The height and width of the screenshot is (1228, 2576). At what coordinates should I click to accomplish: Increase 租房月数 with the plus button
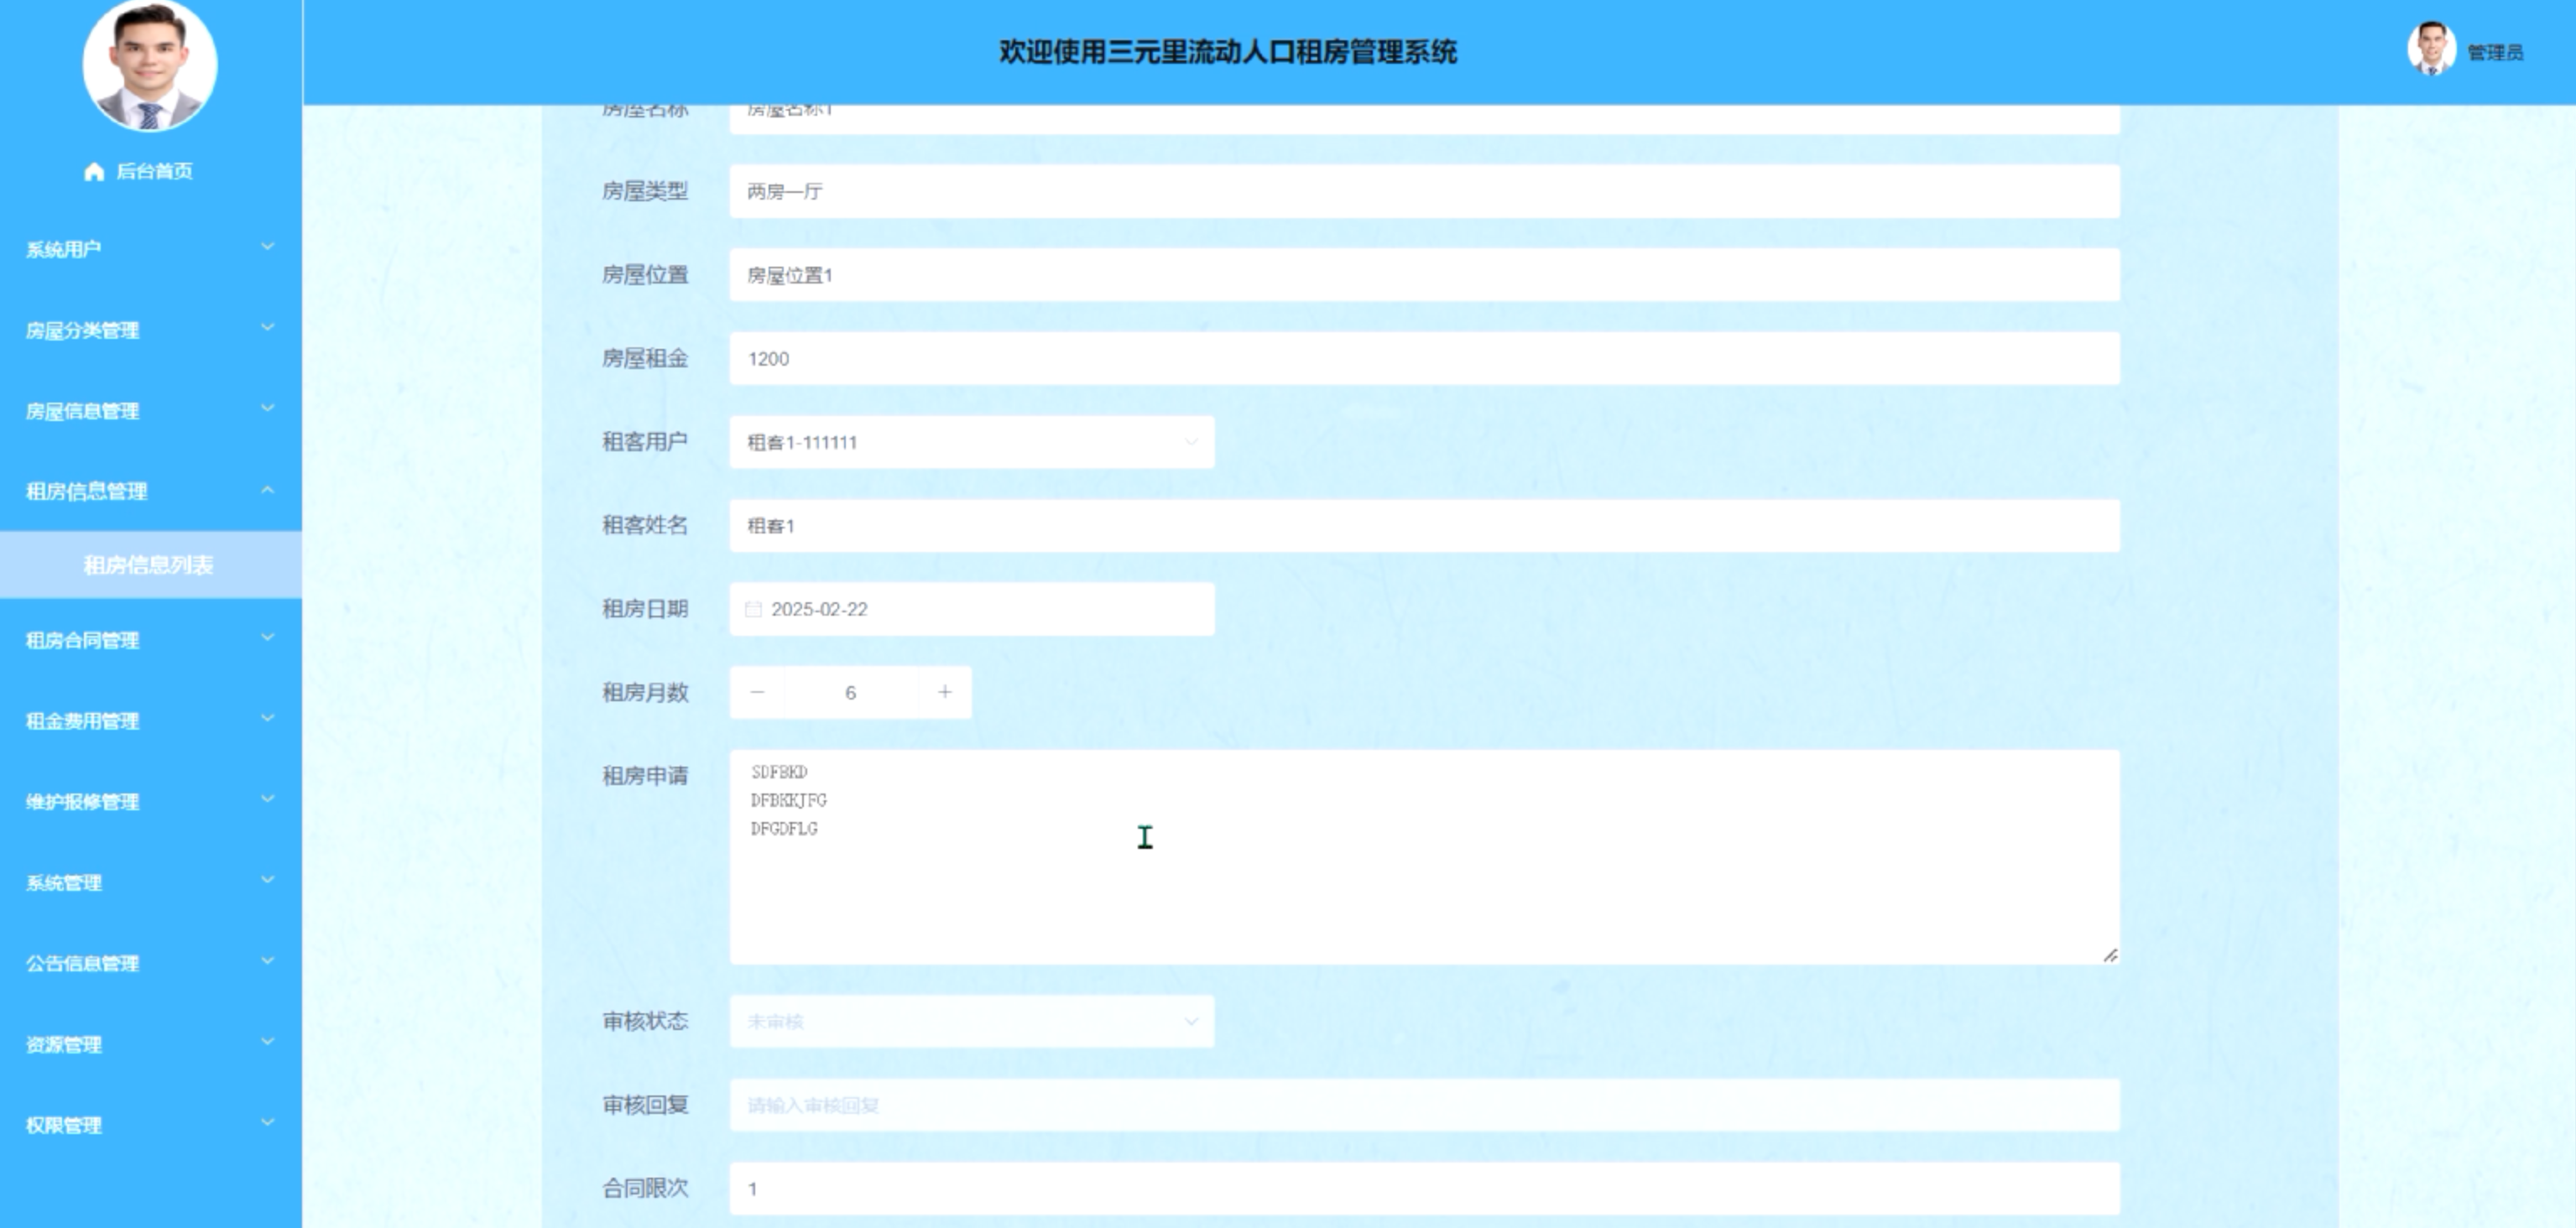pos(944,692)
